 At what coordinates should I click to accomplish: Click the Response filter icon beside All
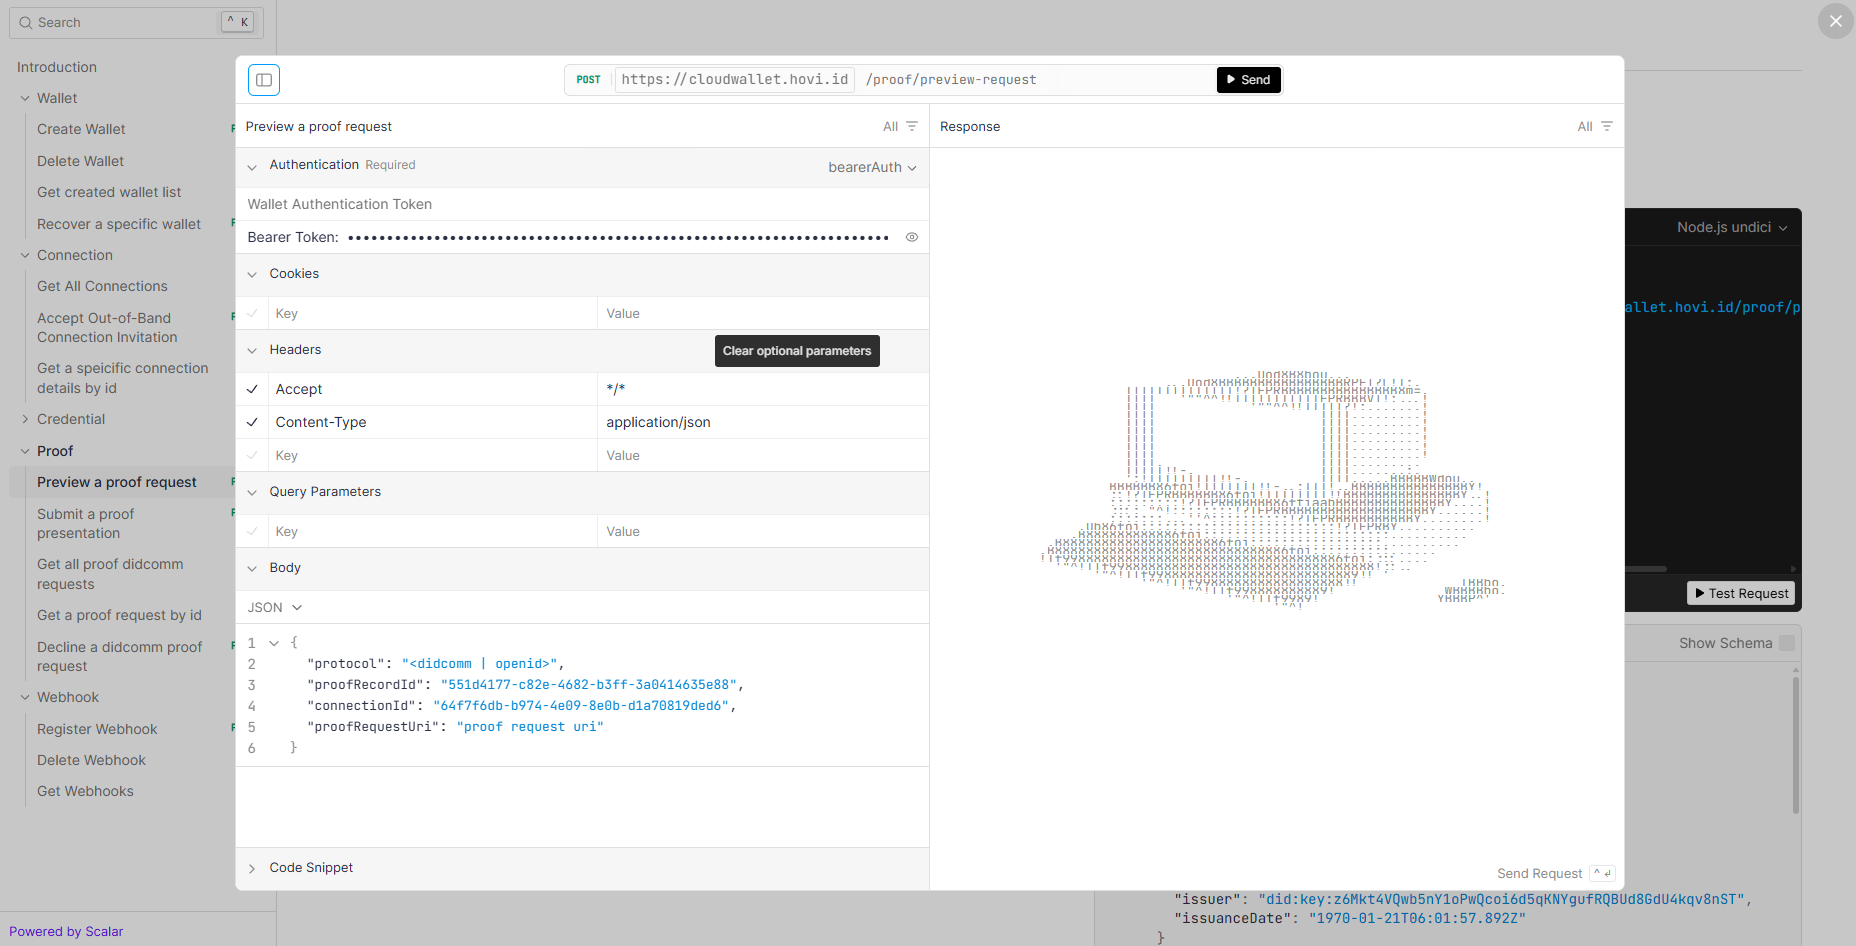click(x=1606, y=126)
